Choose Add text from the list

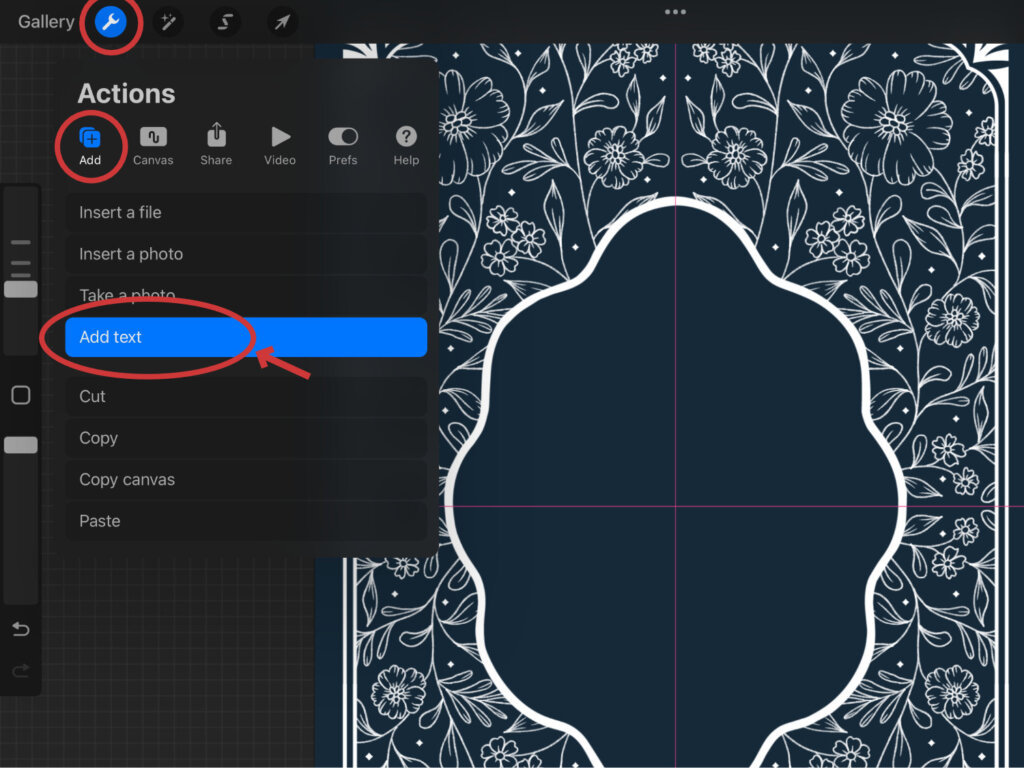pos(245,337)
